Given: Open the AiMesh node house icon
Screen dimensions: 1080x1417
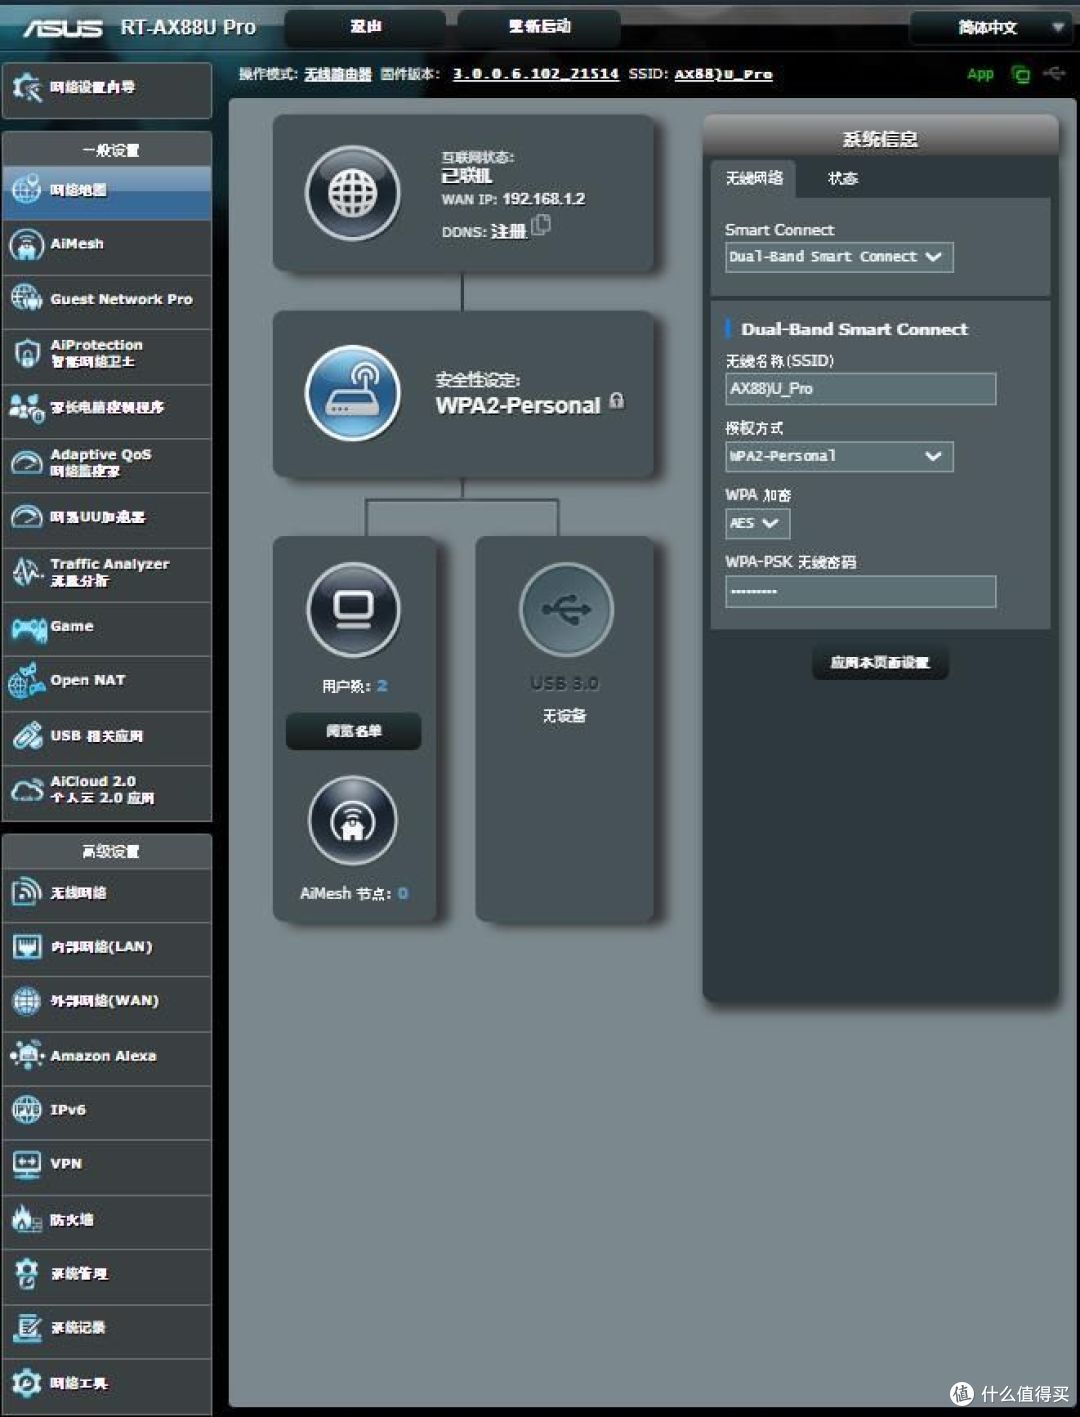Looking at the screenshot, I should (x=353, y=822).
